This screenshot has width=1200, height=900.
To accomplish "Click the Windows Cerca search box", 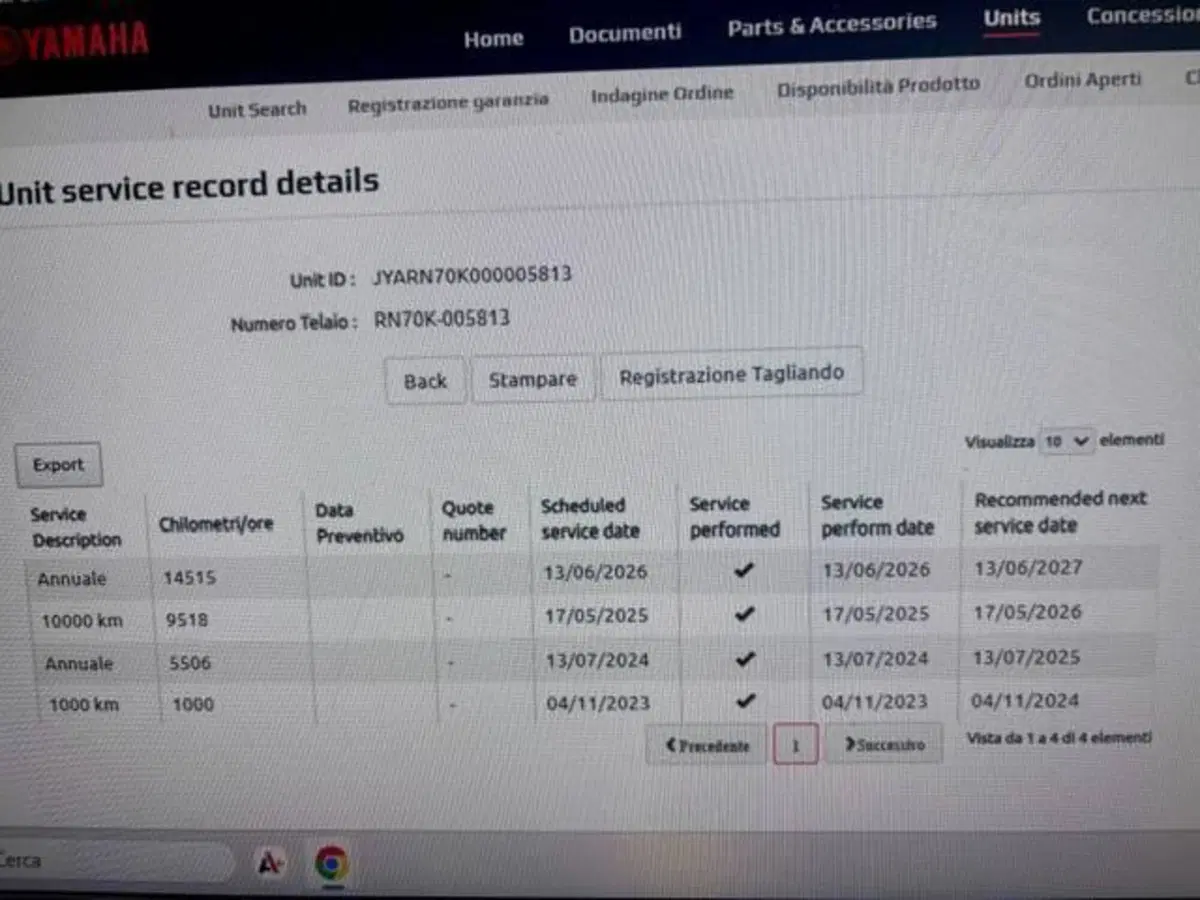I will pos(116,861).
